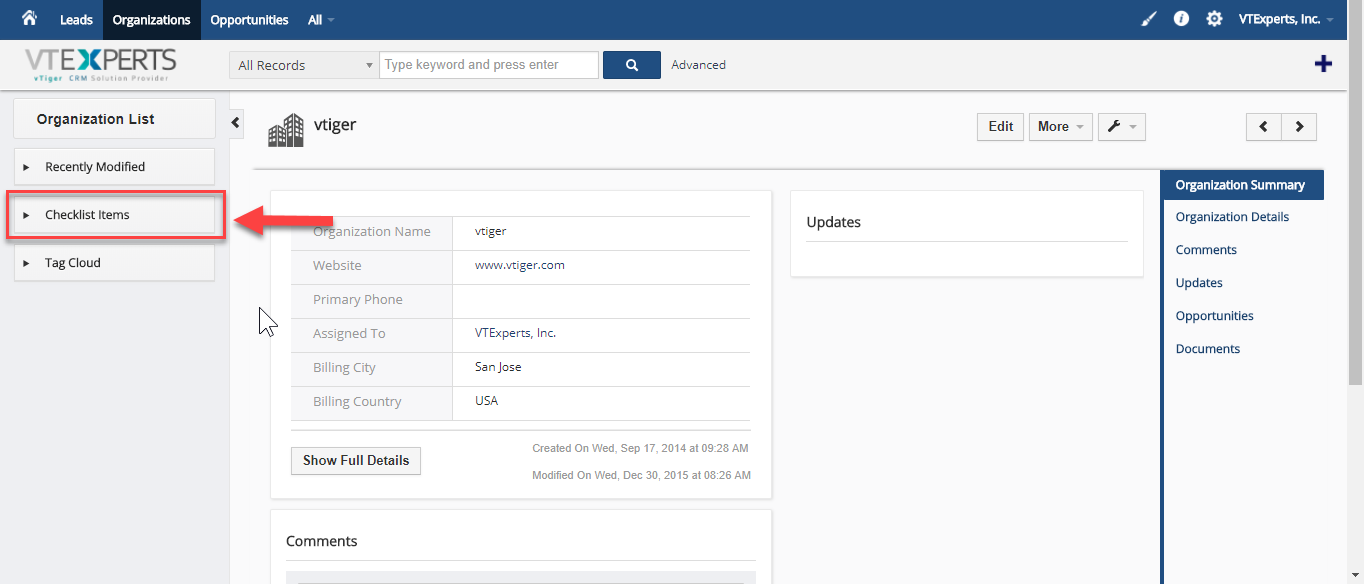Open the theme brush icon
The width and height of the screenshot is (1364, 584).
pyautogui.click(x=1149, y=19)
